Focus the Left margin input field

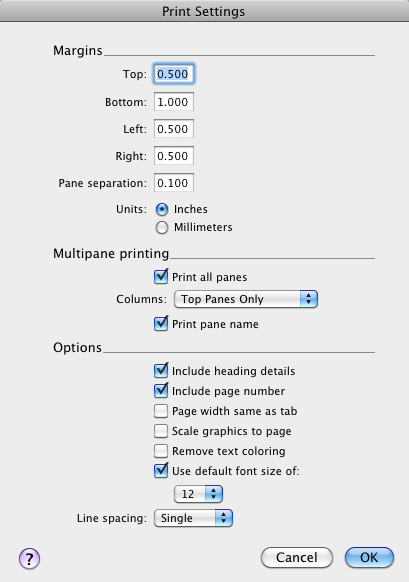click(174, 129)
